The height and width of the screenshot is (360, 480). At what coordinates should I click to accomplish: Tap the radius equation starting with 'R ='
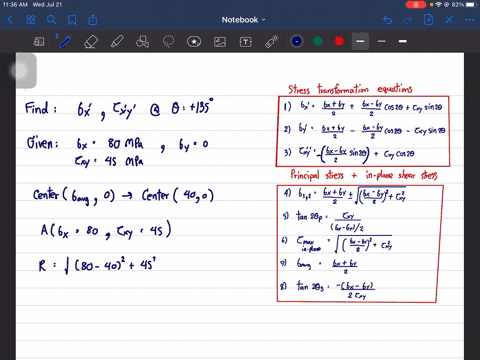(97, 265)
